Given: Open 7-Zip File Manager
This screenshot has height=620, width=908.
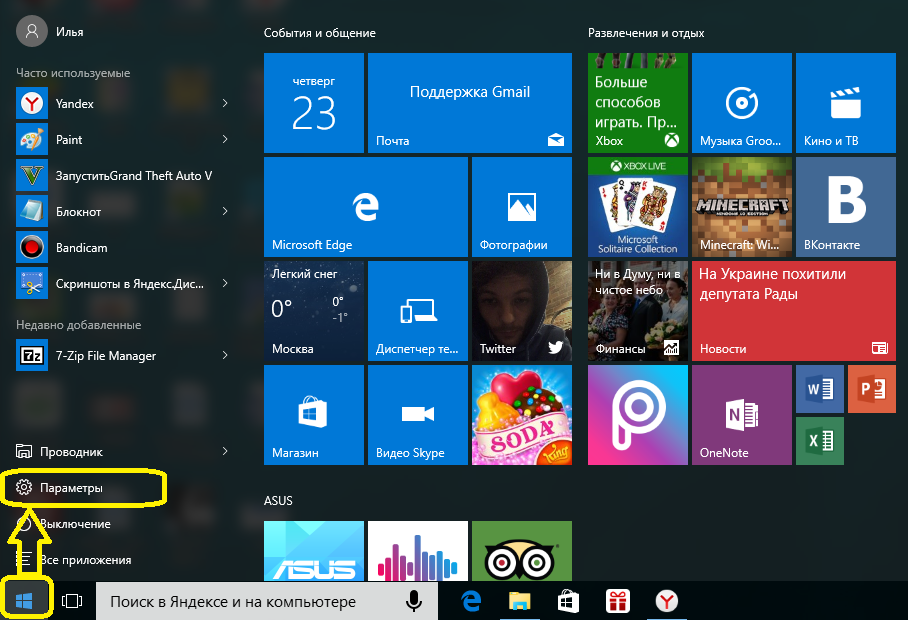Looking at the screenshot, I should click(x=122, y=355).
